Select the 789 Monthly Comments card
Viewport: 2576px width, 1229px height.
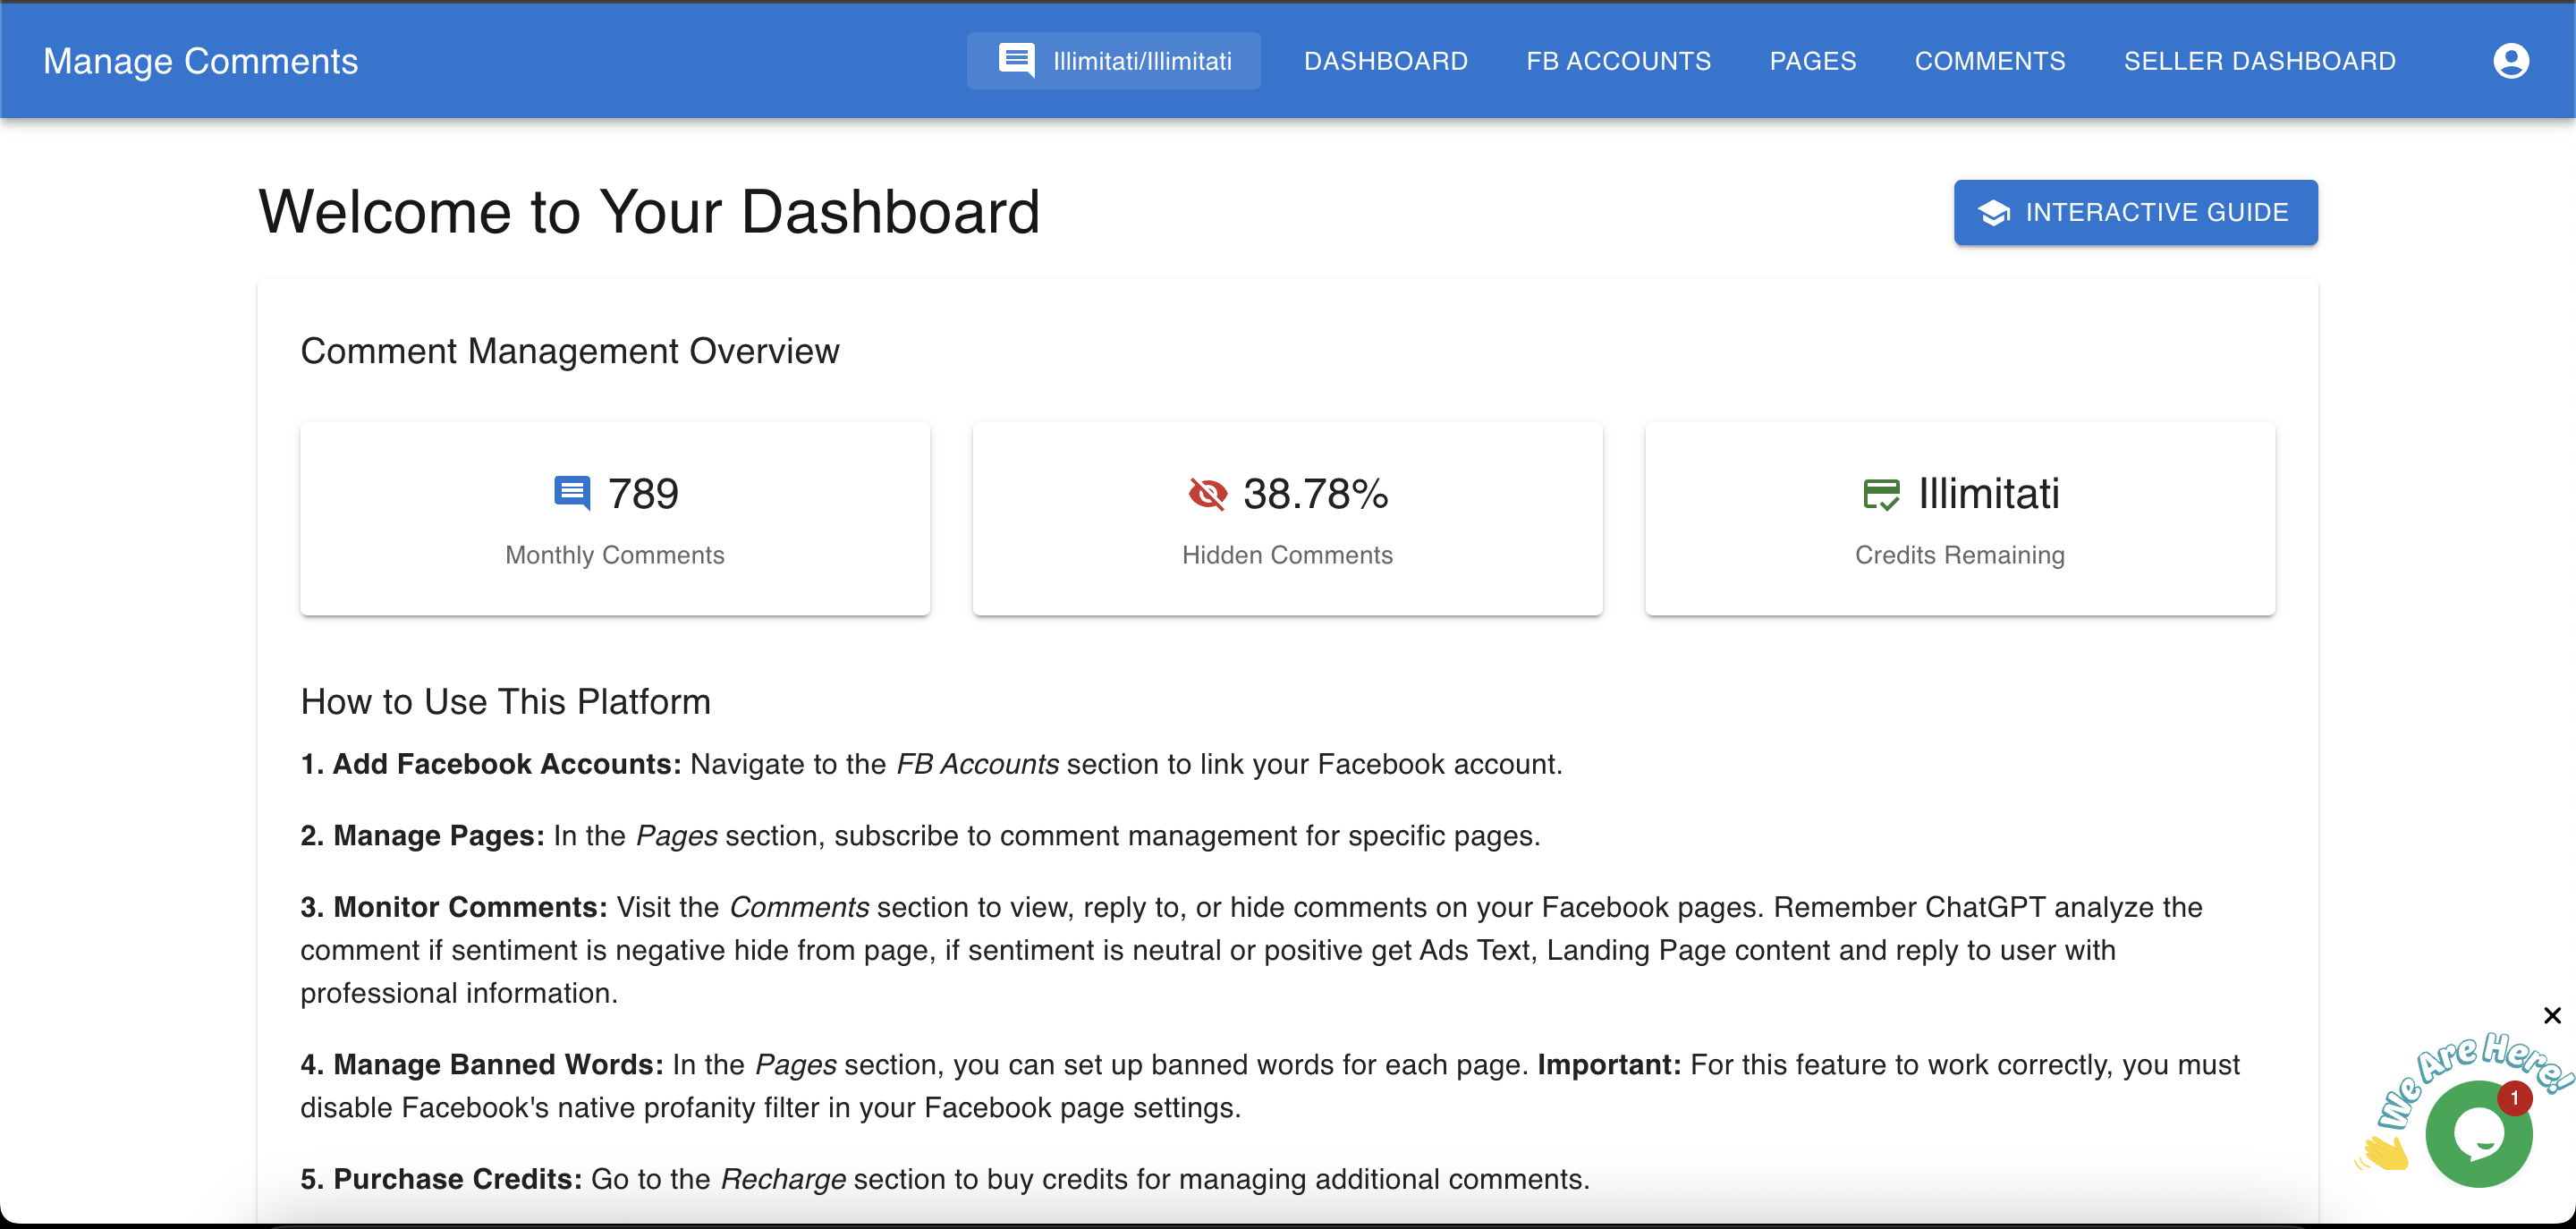(x=615, y=519)
